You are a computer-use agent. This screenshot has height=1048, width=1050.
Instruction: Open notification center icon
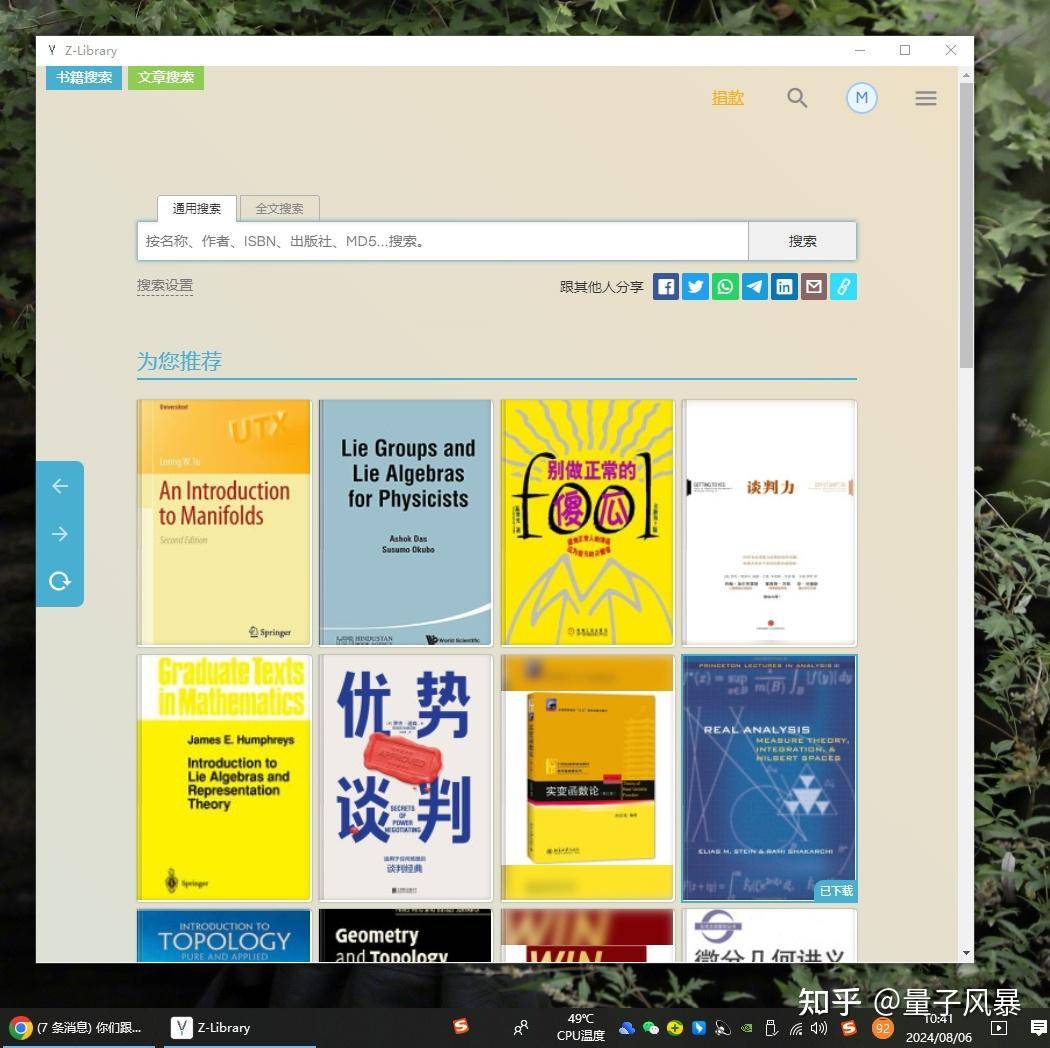1039,1028
